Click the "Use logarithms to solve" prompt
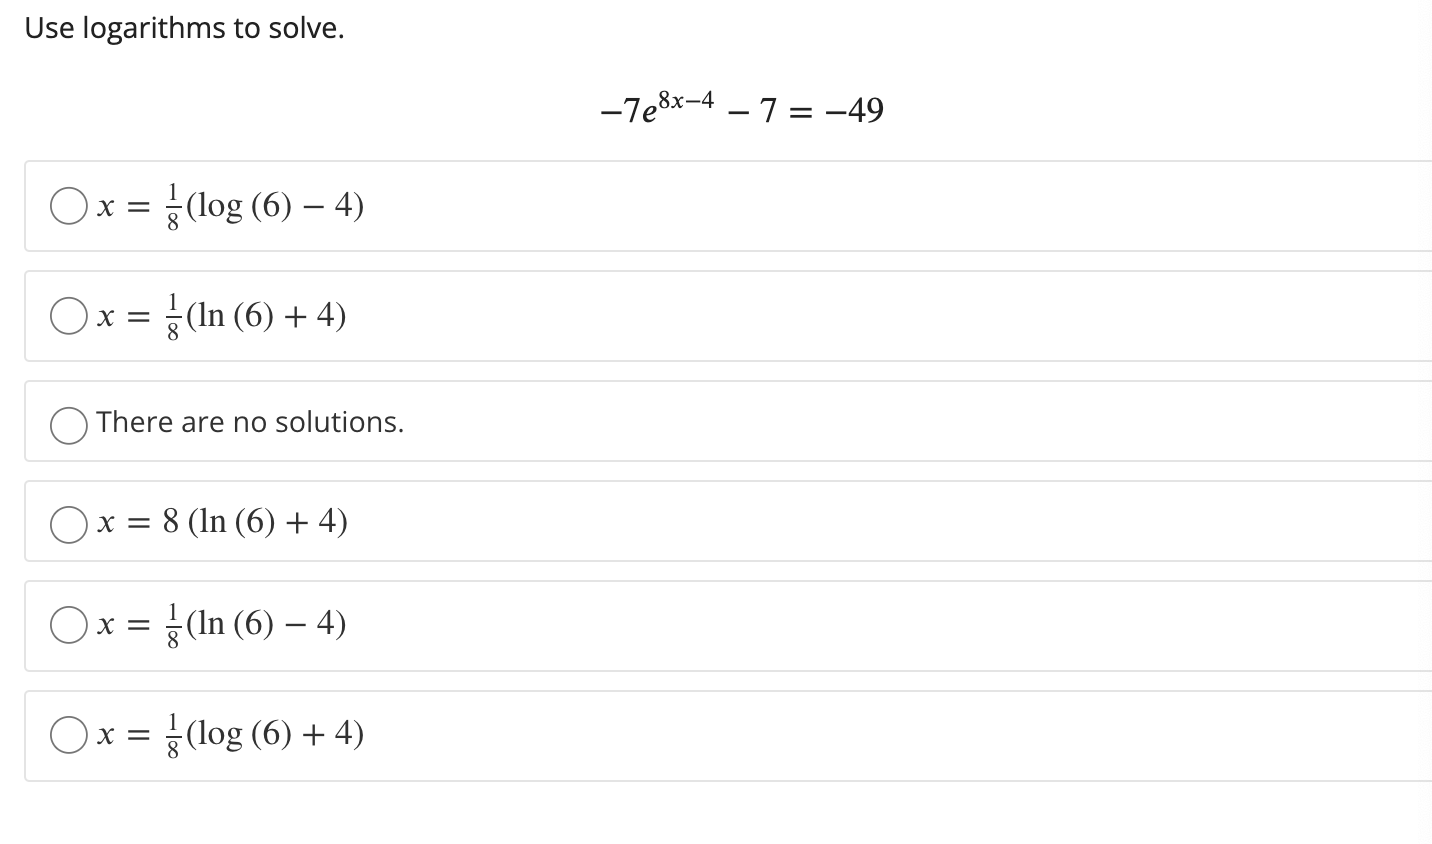 [184, 28]
